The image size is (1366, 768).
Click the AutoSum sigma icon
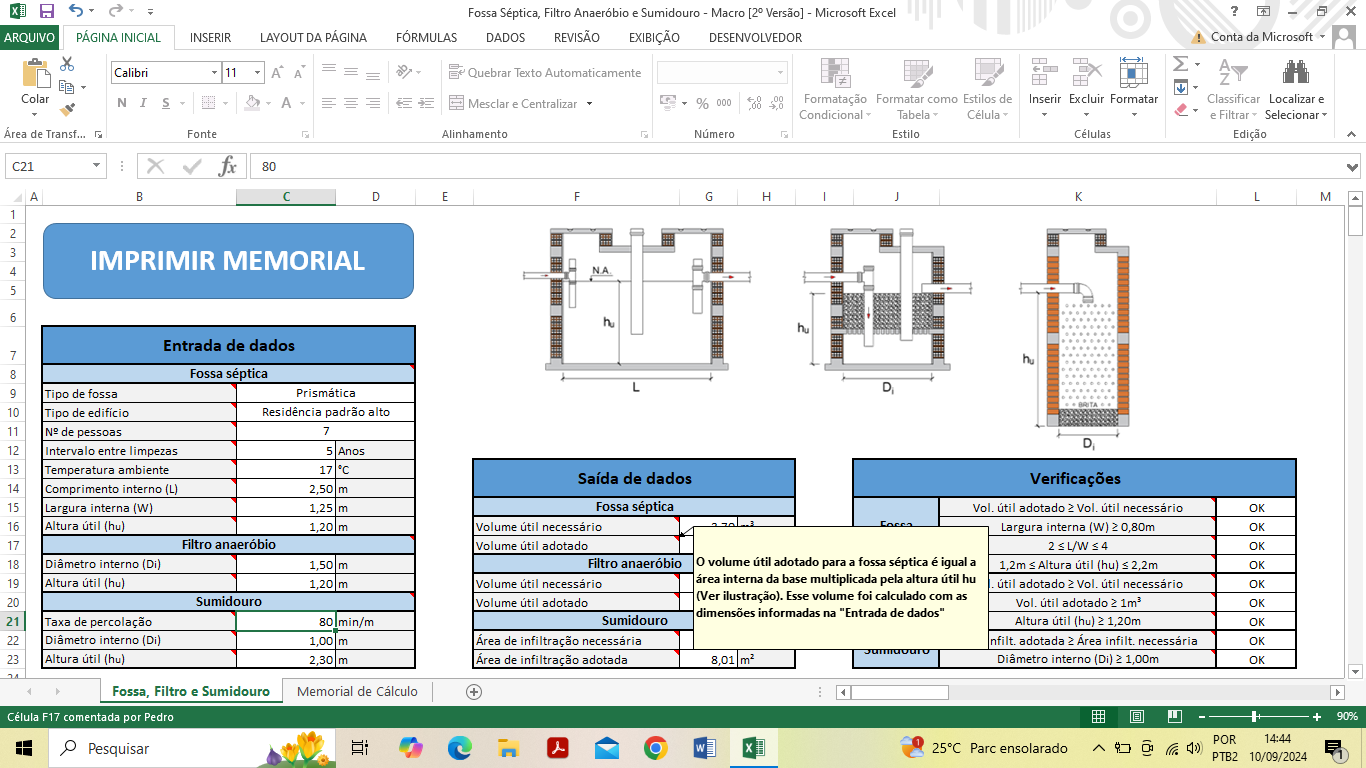click(x=1180, y=64)
